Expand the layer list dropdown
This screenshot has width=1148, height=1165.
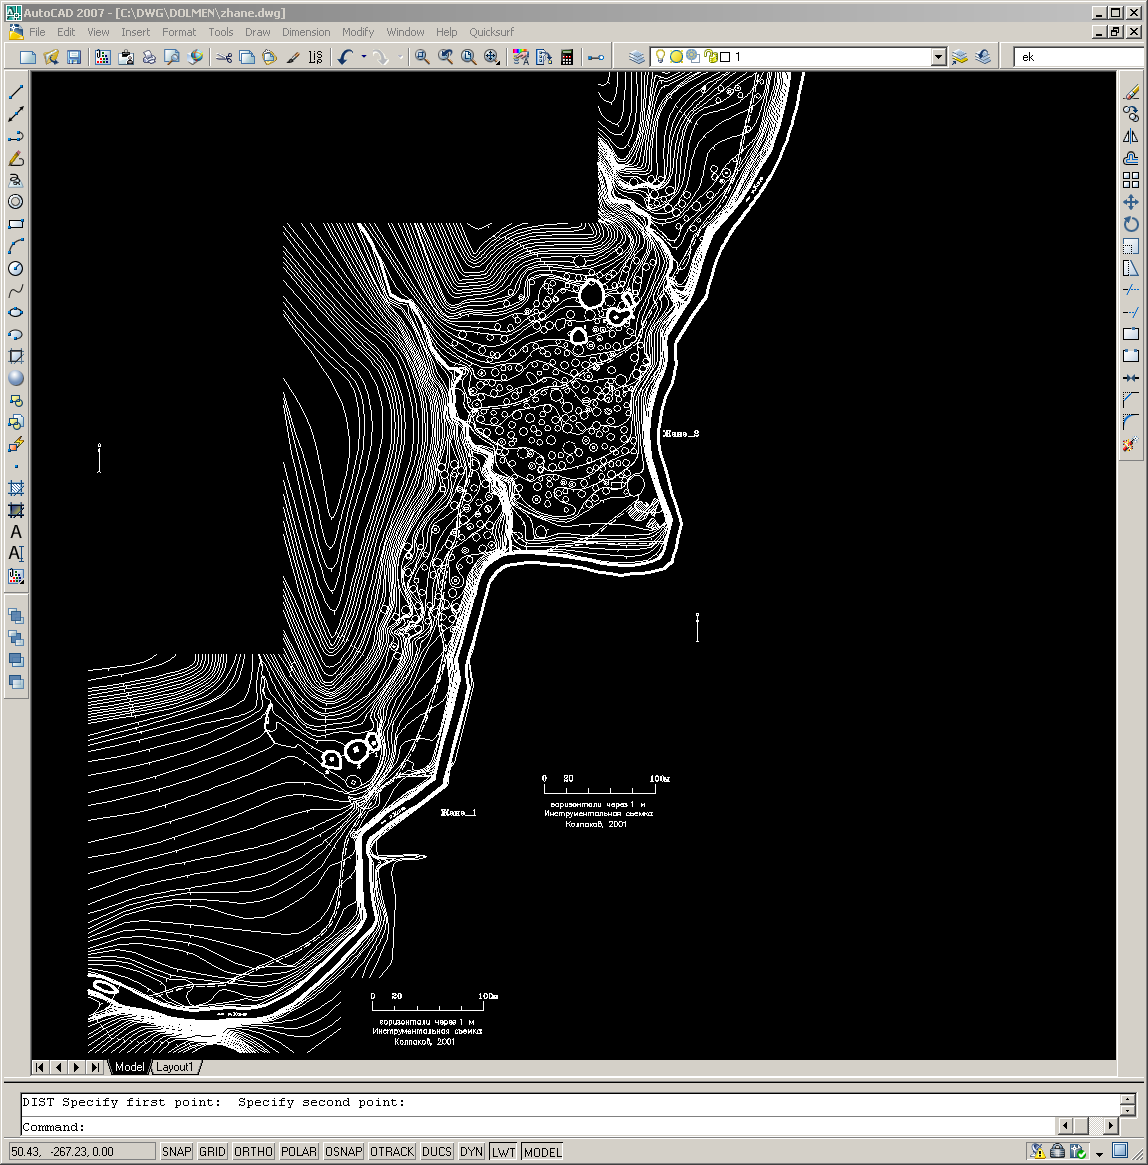pyautogui.click(x=938, y=57)
